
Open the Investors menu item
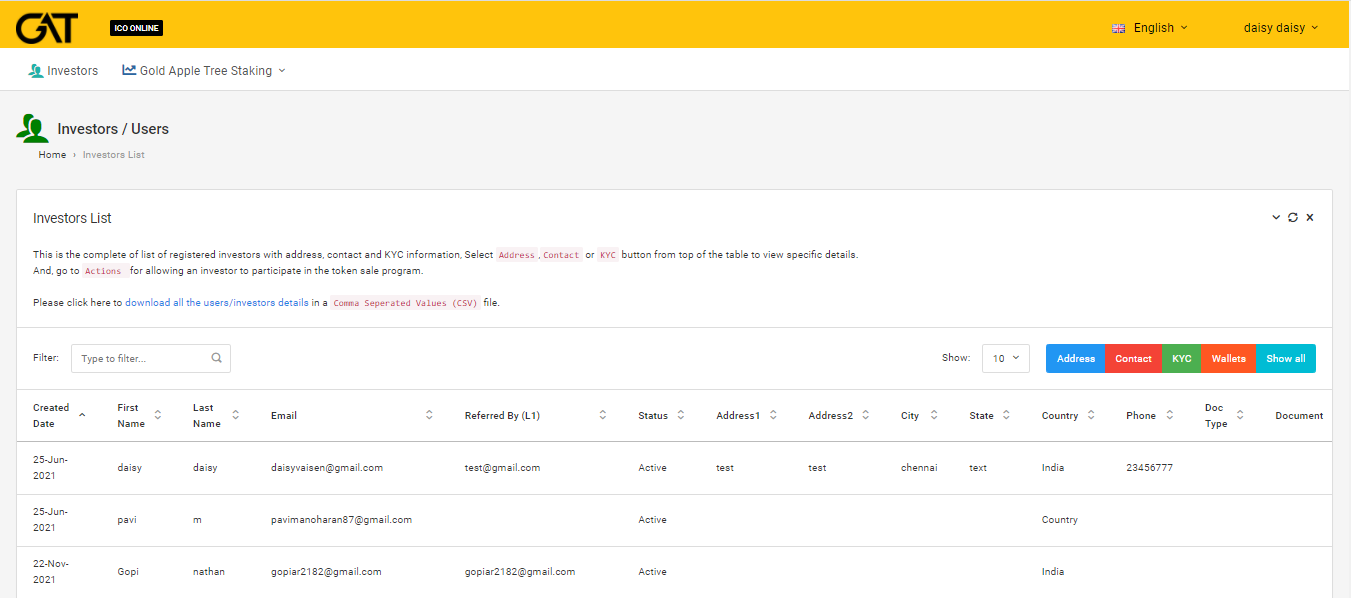(63, 71)
